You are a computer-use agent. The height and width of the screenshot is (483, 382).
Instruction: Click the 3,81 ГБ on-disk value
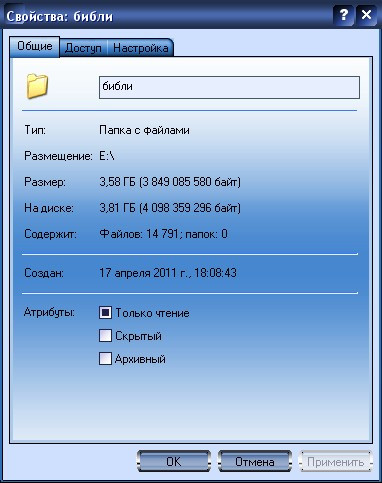tap(117, 208)
